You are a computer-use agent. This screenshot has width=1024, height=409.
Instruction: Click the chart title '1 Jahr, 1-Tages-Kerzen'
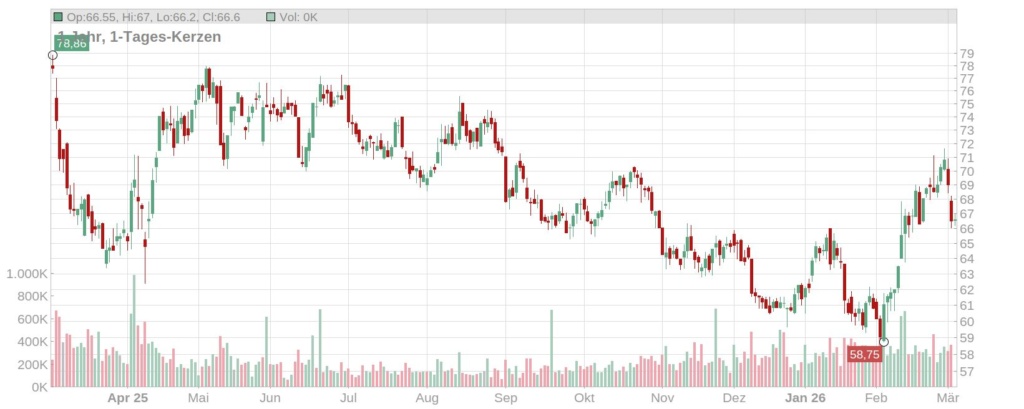point(139,36)
